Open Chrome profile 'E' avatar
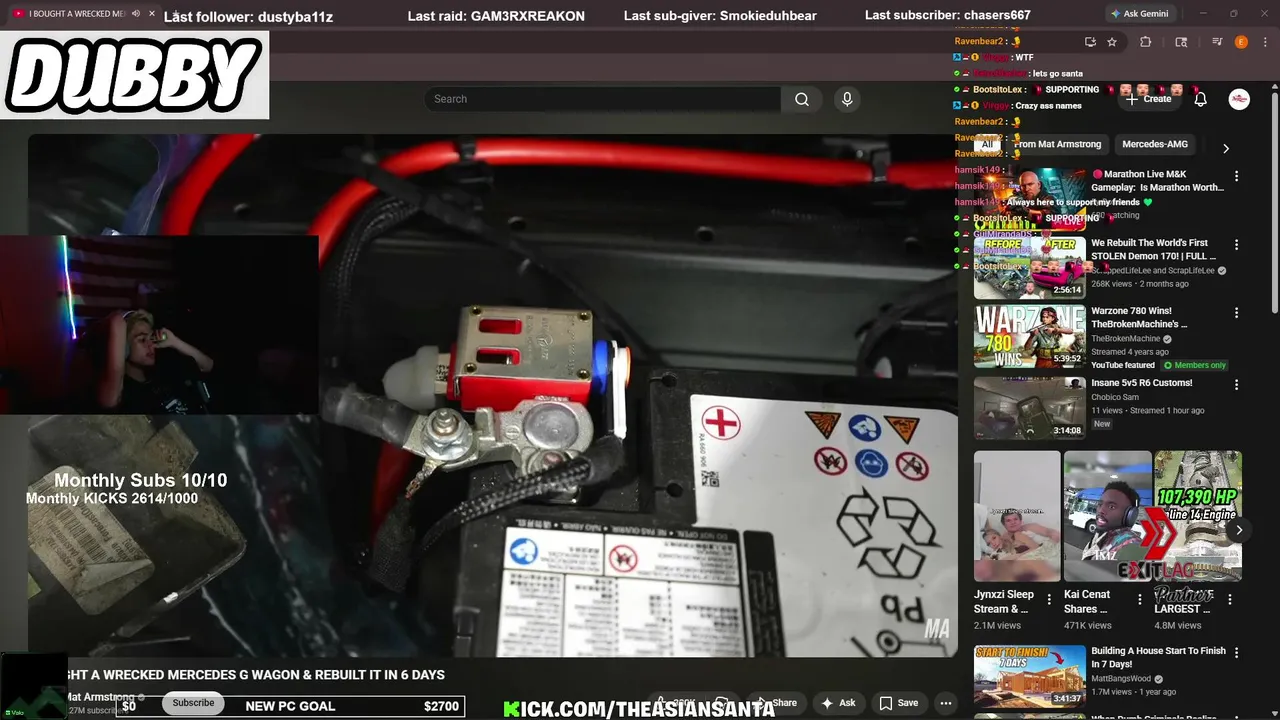1280x720 pixels. point(1241,42)
